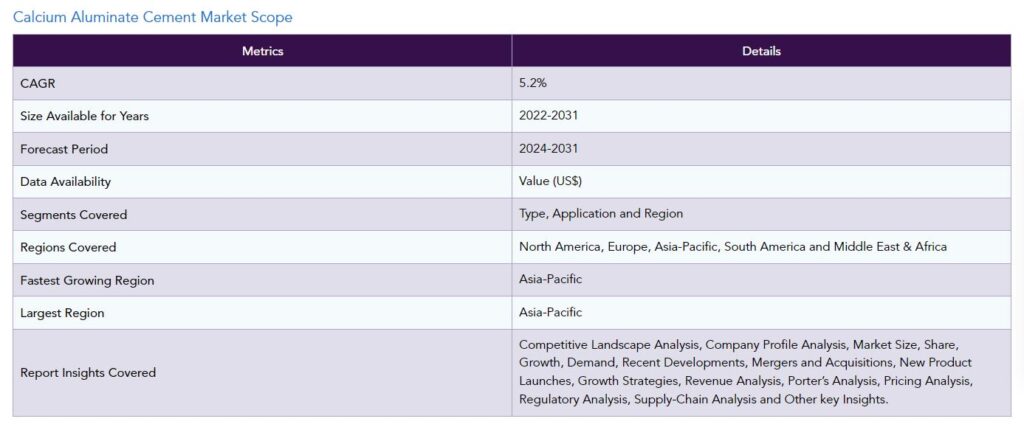Click the North America, Europe regions list
Screen dimensions: 1024x427
733,247
